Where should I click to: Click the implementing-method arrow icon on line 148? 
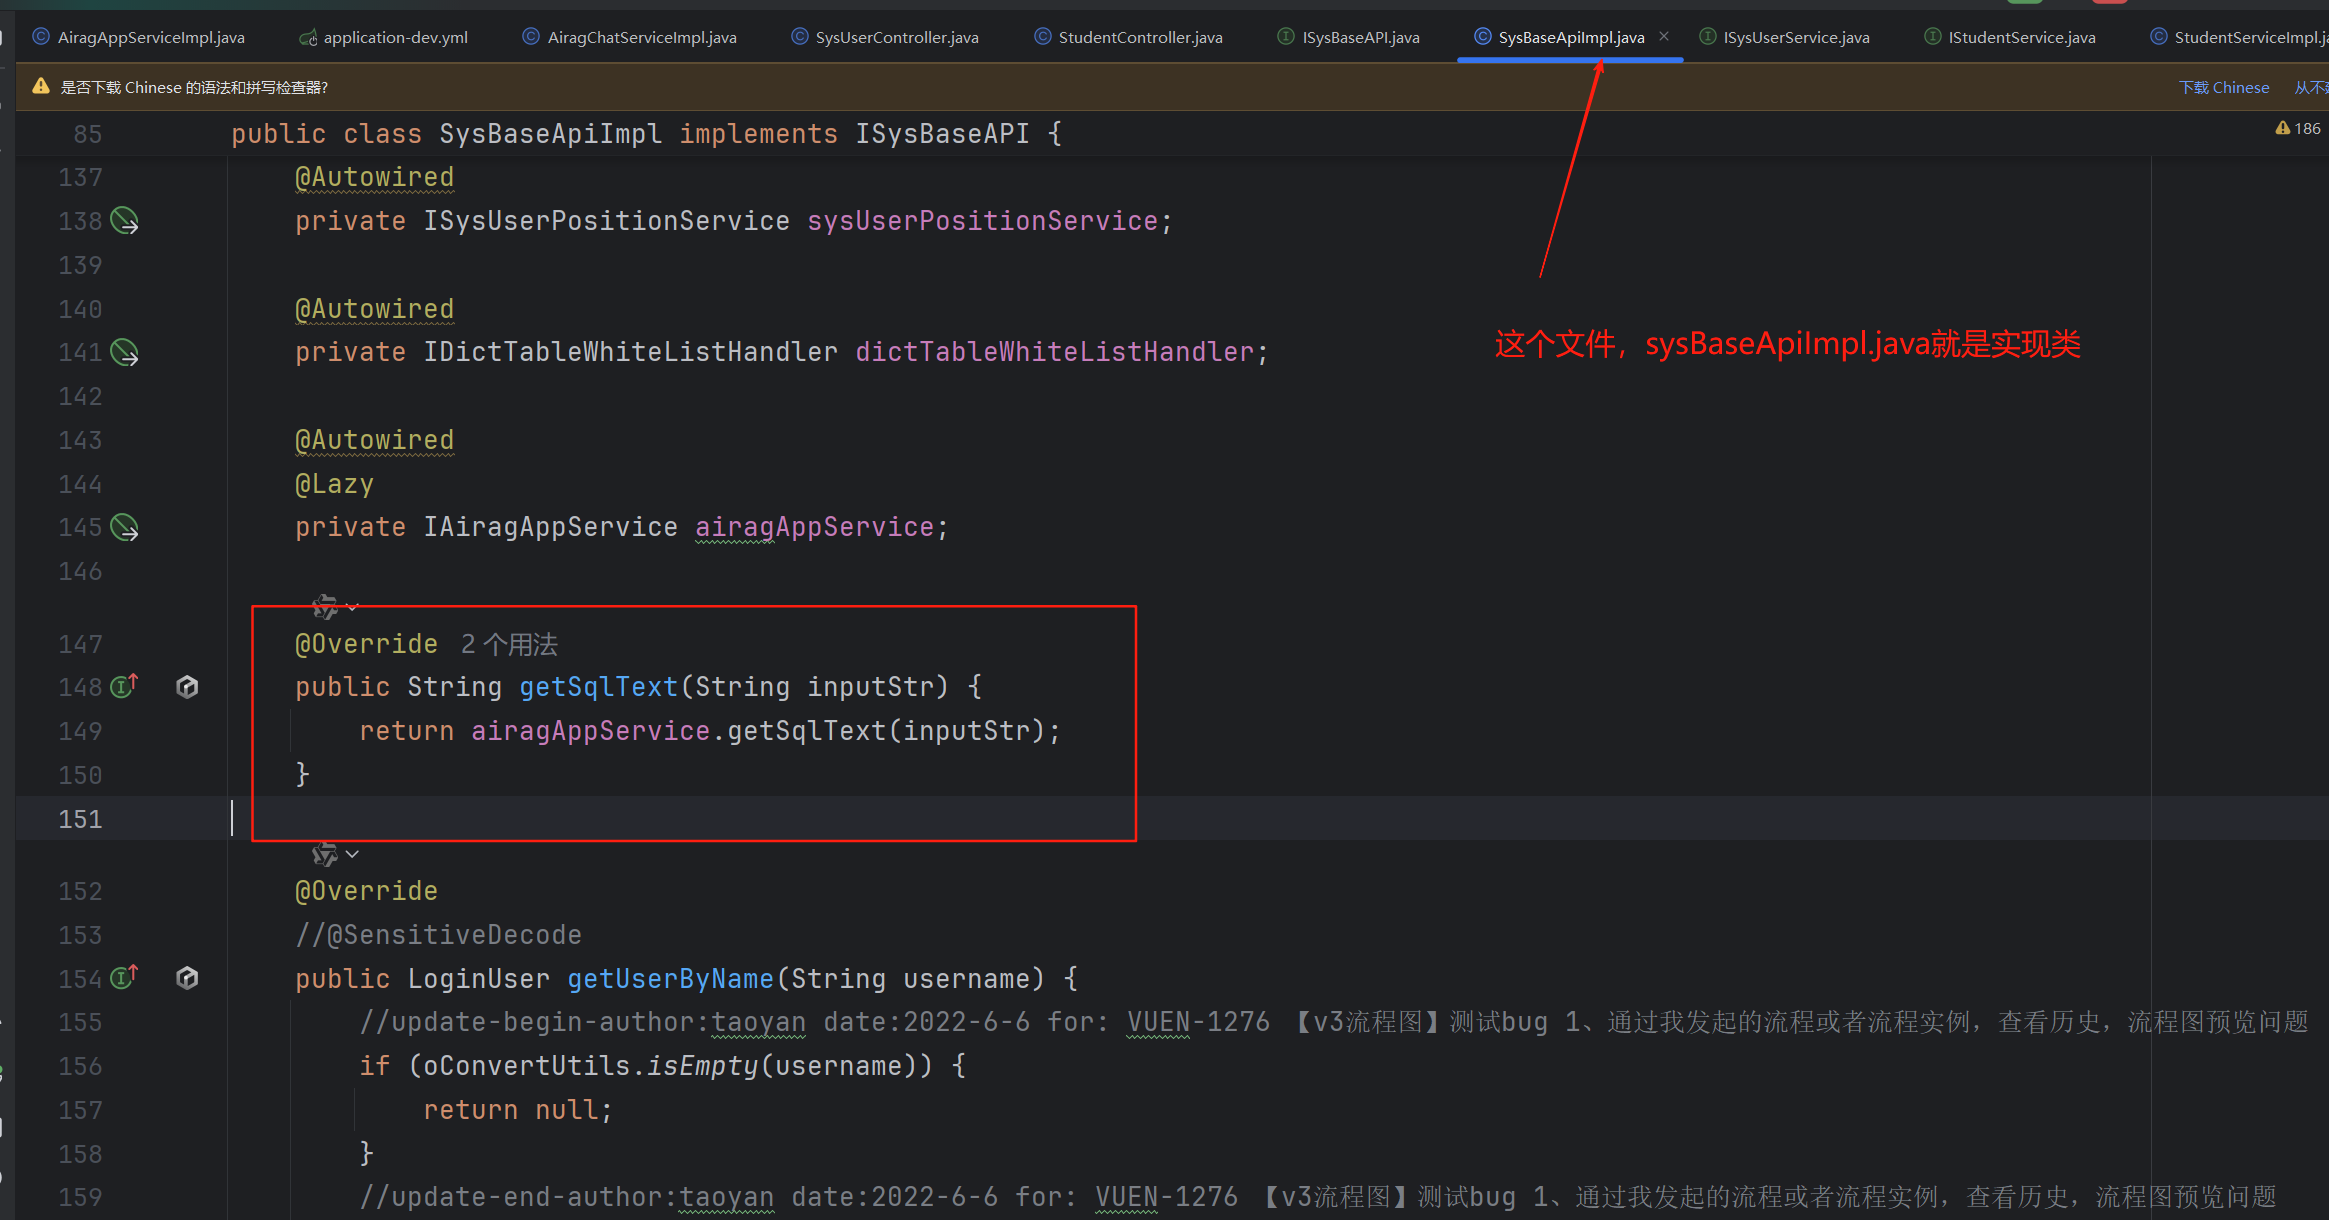[x=123, y=686]
